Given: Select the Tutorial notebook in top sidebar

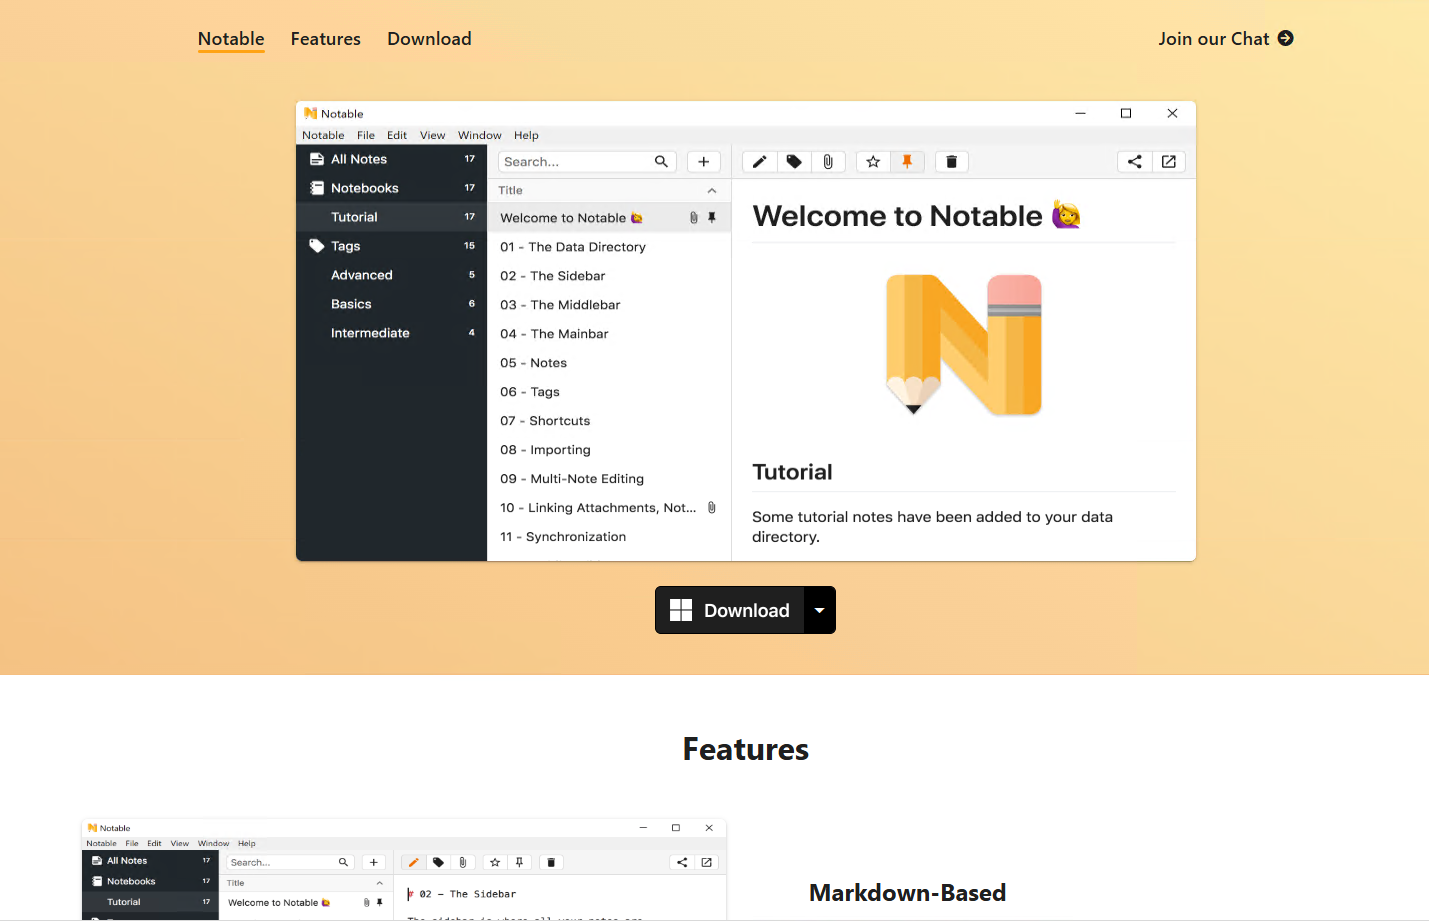Looking at the screenshot, I should point(391,217).
